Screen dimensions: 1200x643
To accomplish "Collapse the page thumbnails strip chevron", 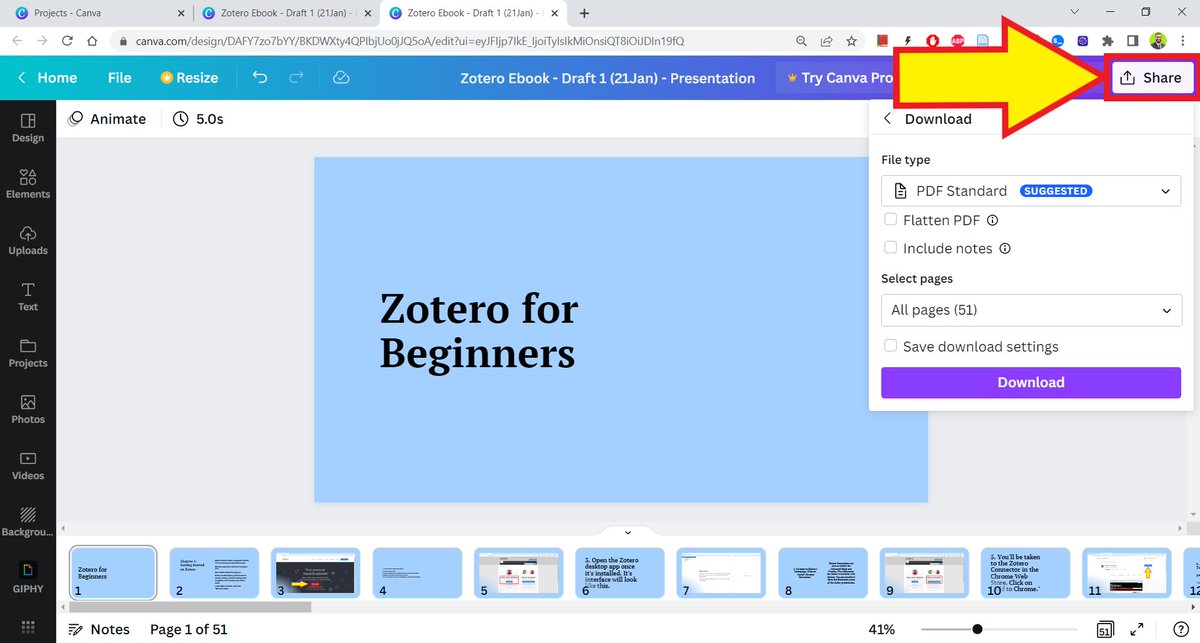I will tap(628, 533).
